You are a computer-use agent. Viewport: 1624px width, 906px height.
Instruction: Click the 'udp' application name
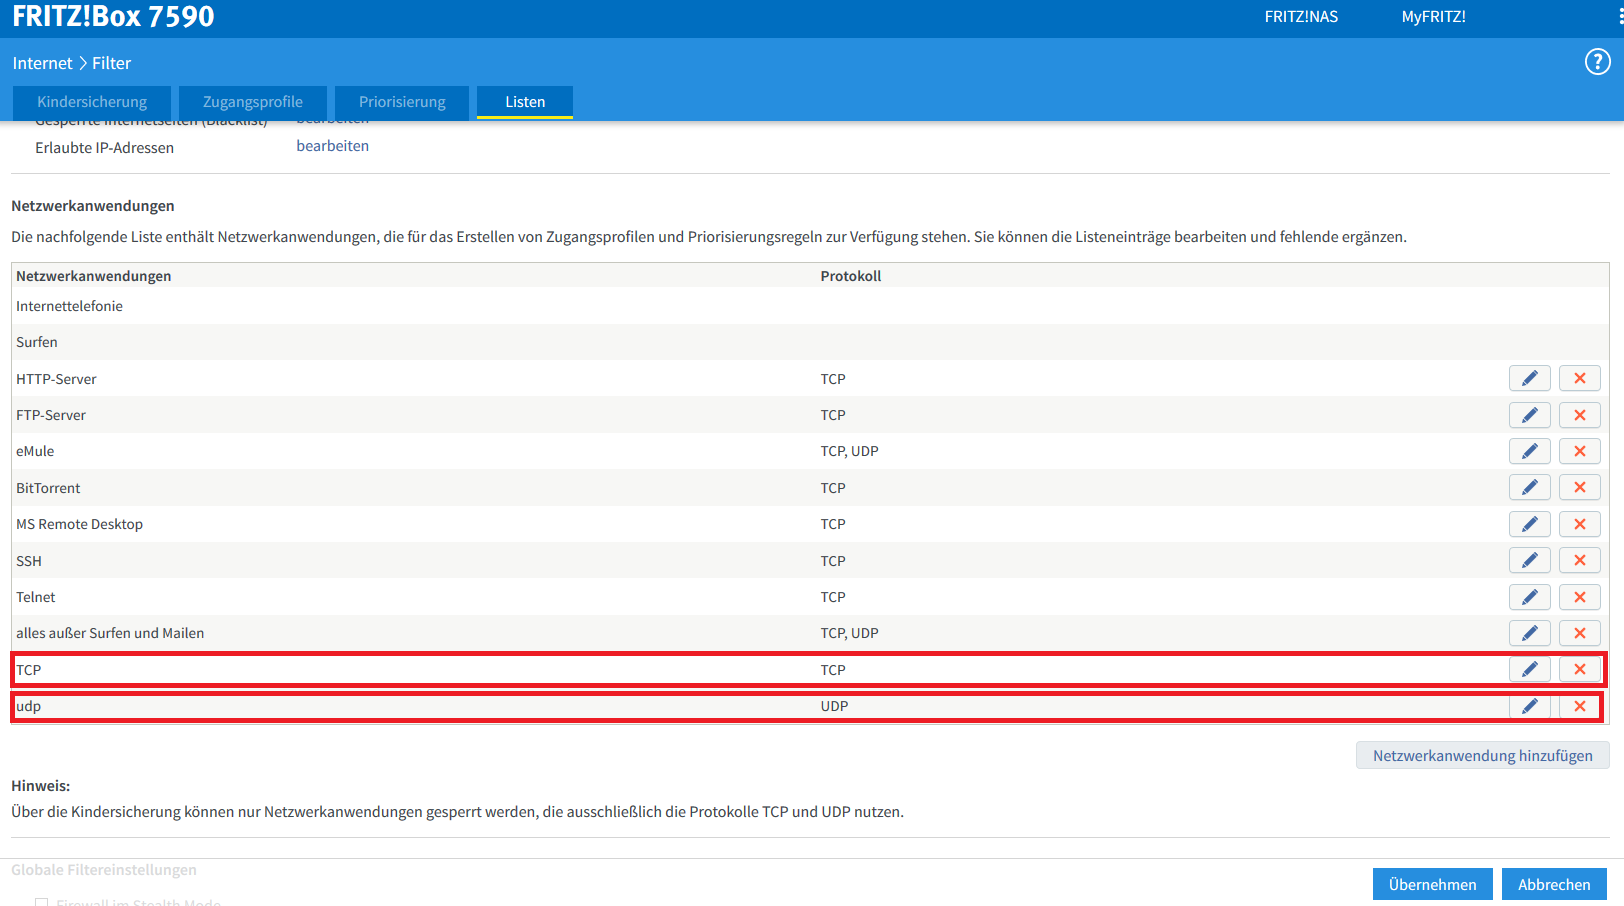pos(28,706)
